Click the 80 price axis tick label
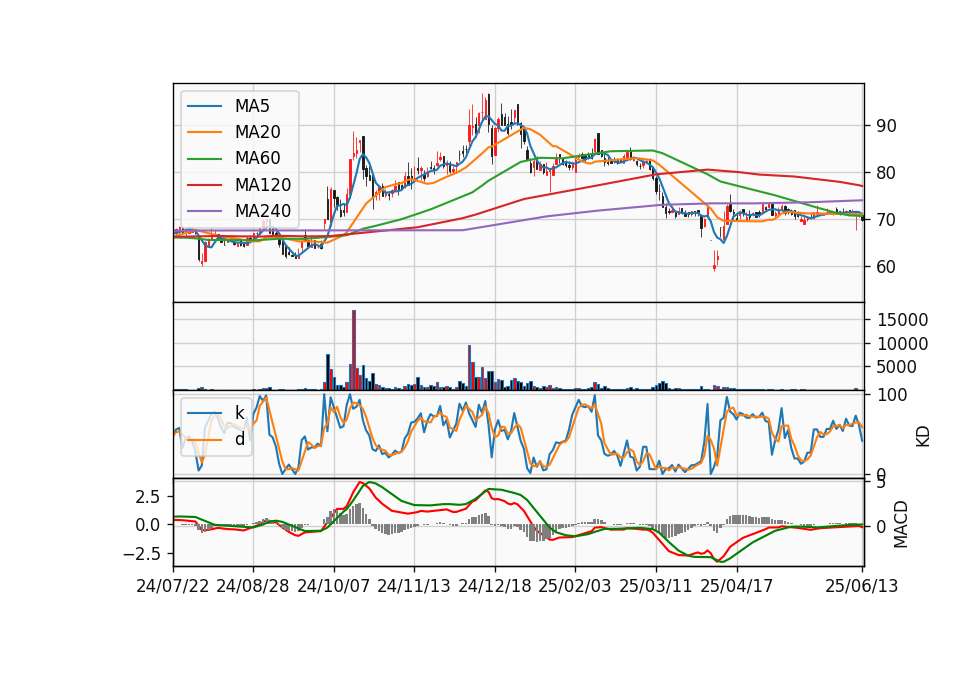 pos(886,173)
